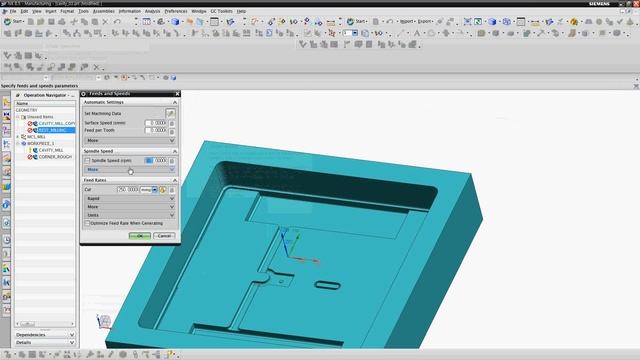Click the Undo arrow icon in left toolbar
This screenshot has height=360, width=640.
click(x=117, y=22)
